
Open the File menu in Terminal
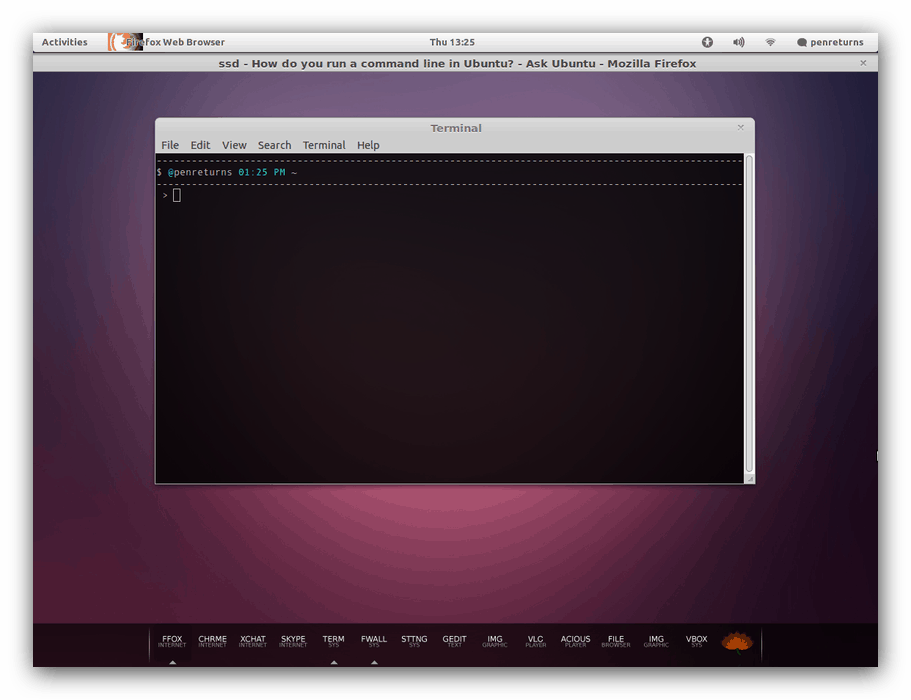point(170,145)
